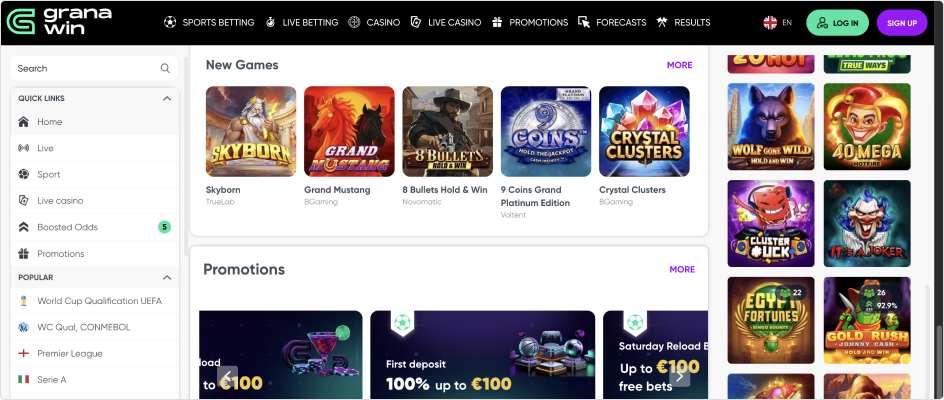Open the Live Casino menu item
944x400 pixels.
pos(445,22)
